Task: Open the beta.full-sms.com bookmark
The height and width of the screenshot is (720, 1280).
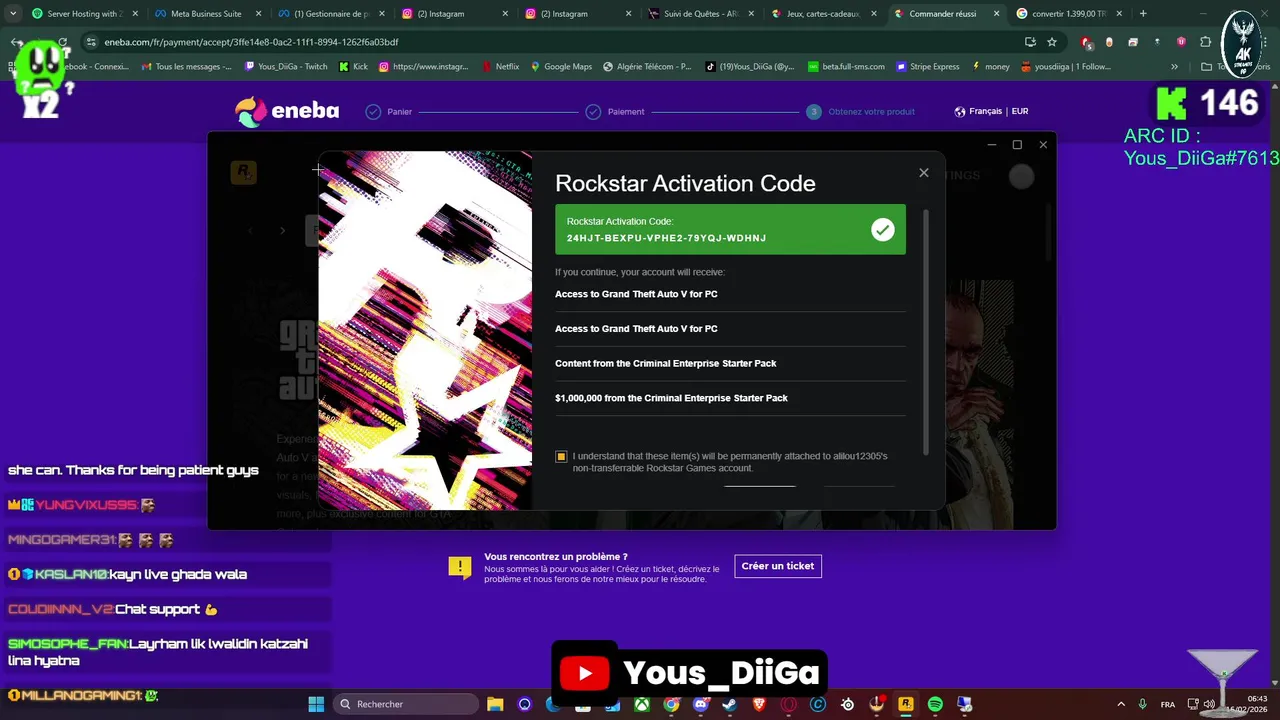Action: click(846, 66)
